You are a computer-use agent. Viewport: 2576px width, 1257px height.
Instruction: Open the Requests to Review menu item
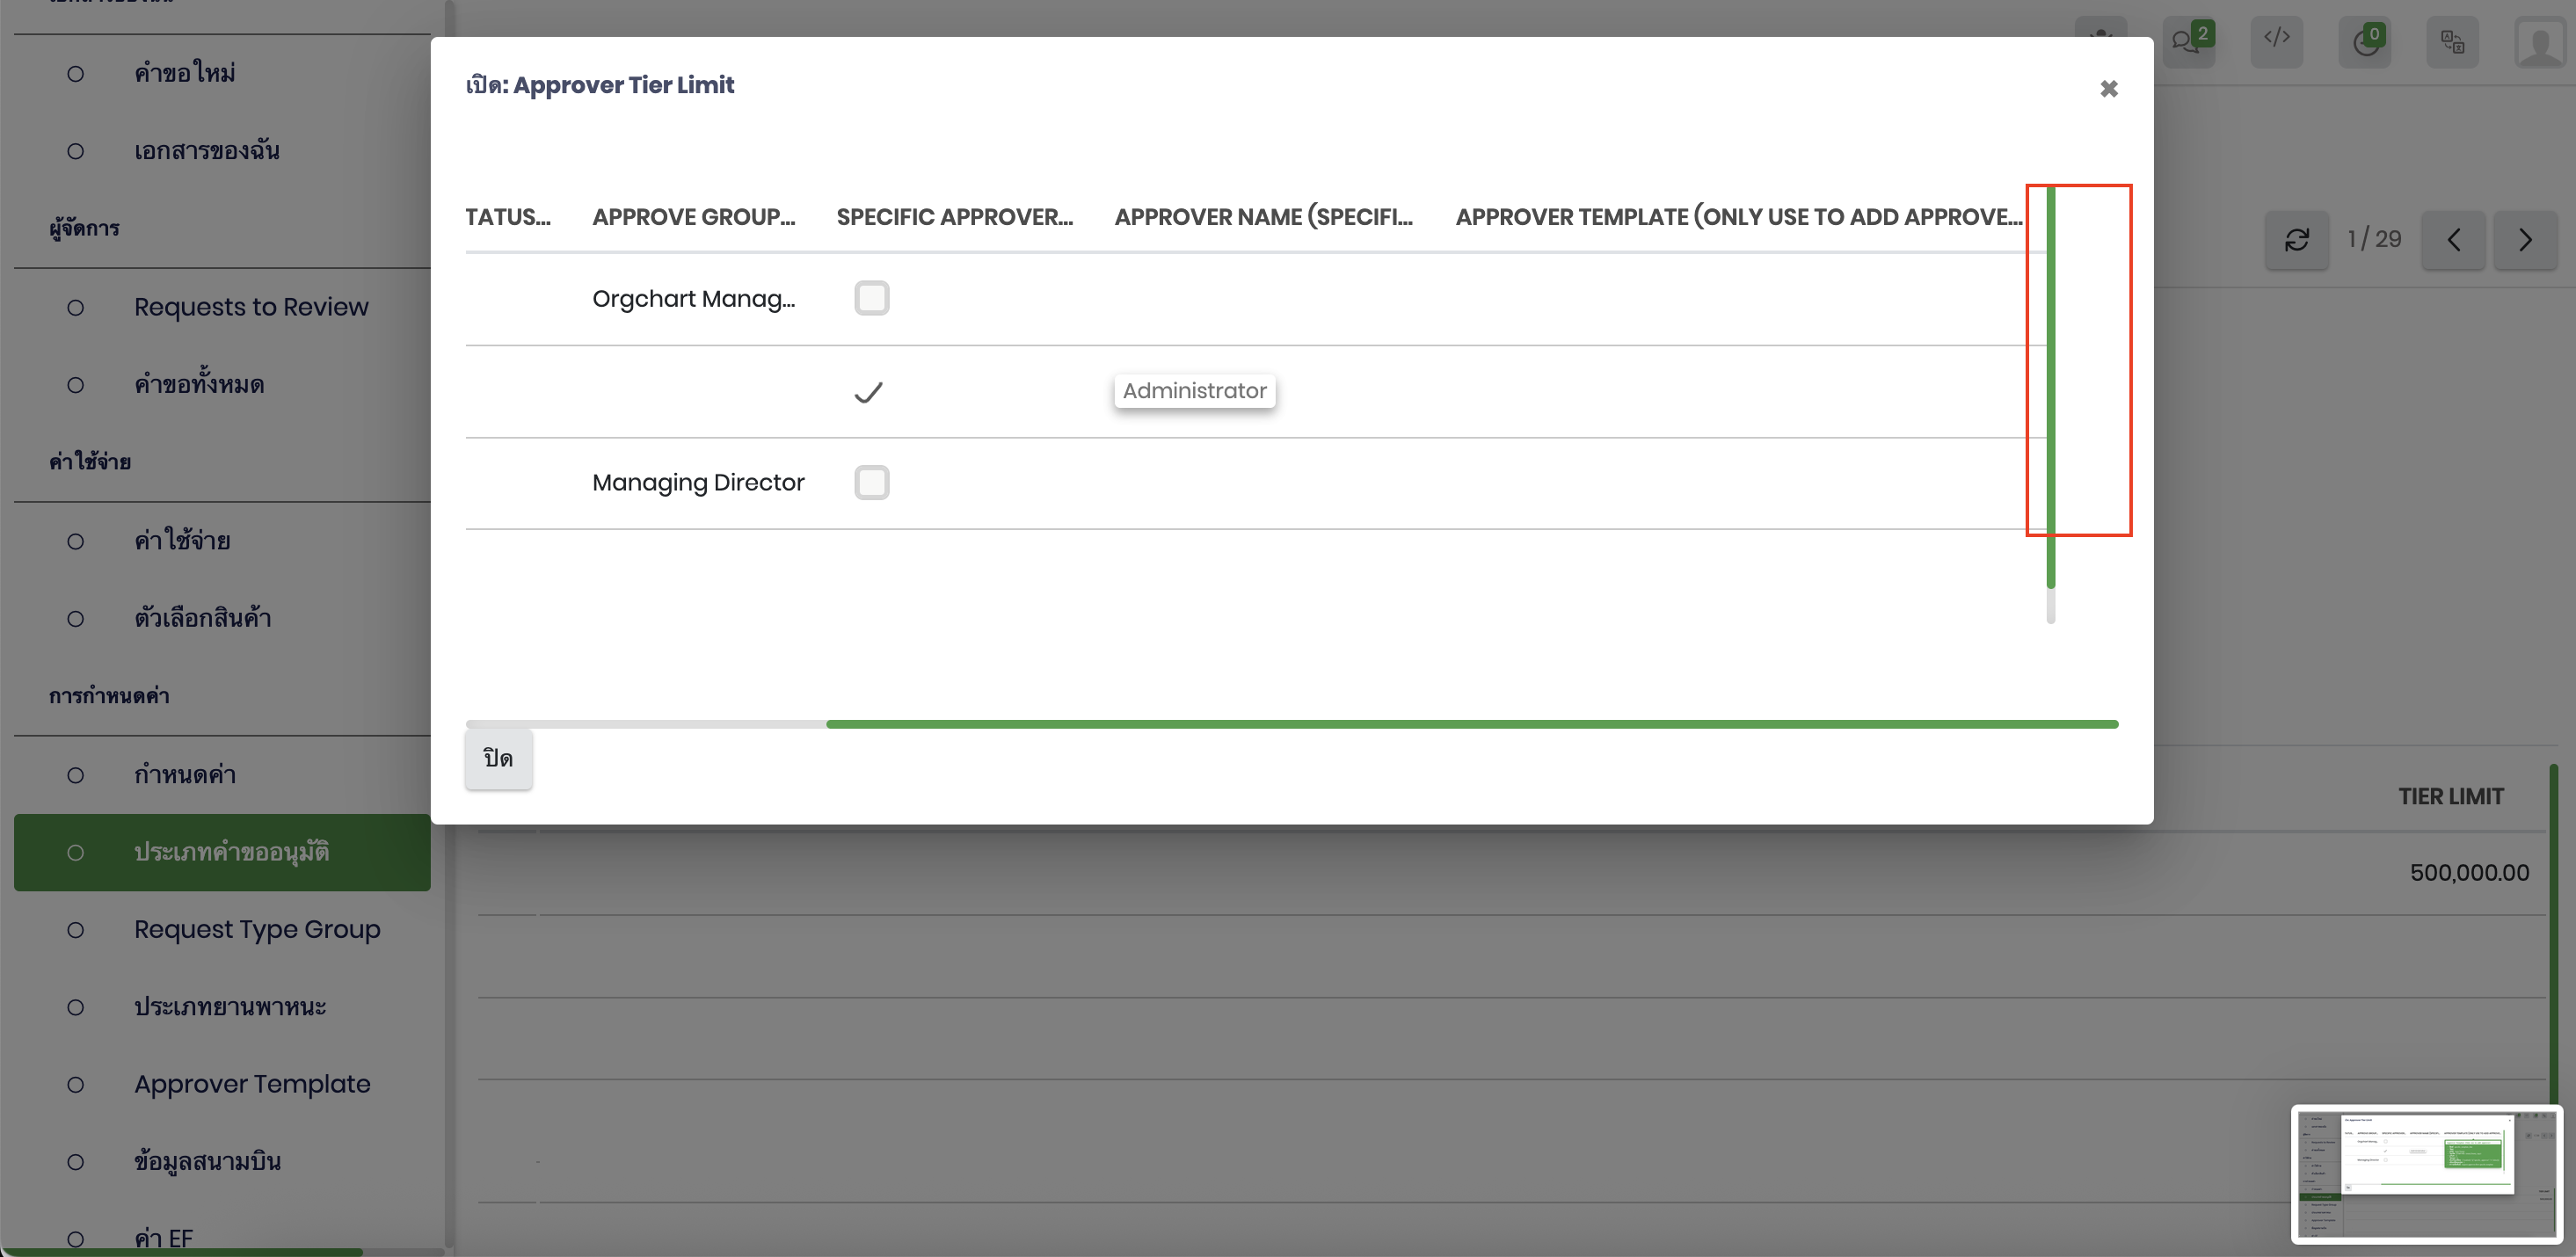pyautogui.click(x=251, y=307)
